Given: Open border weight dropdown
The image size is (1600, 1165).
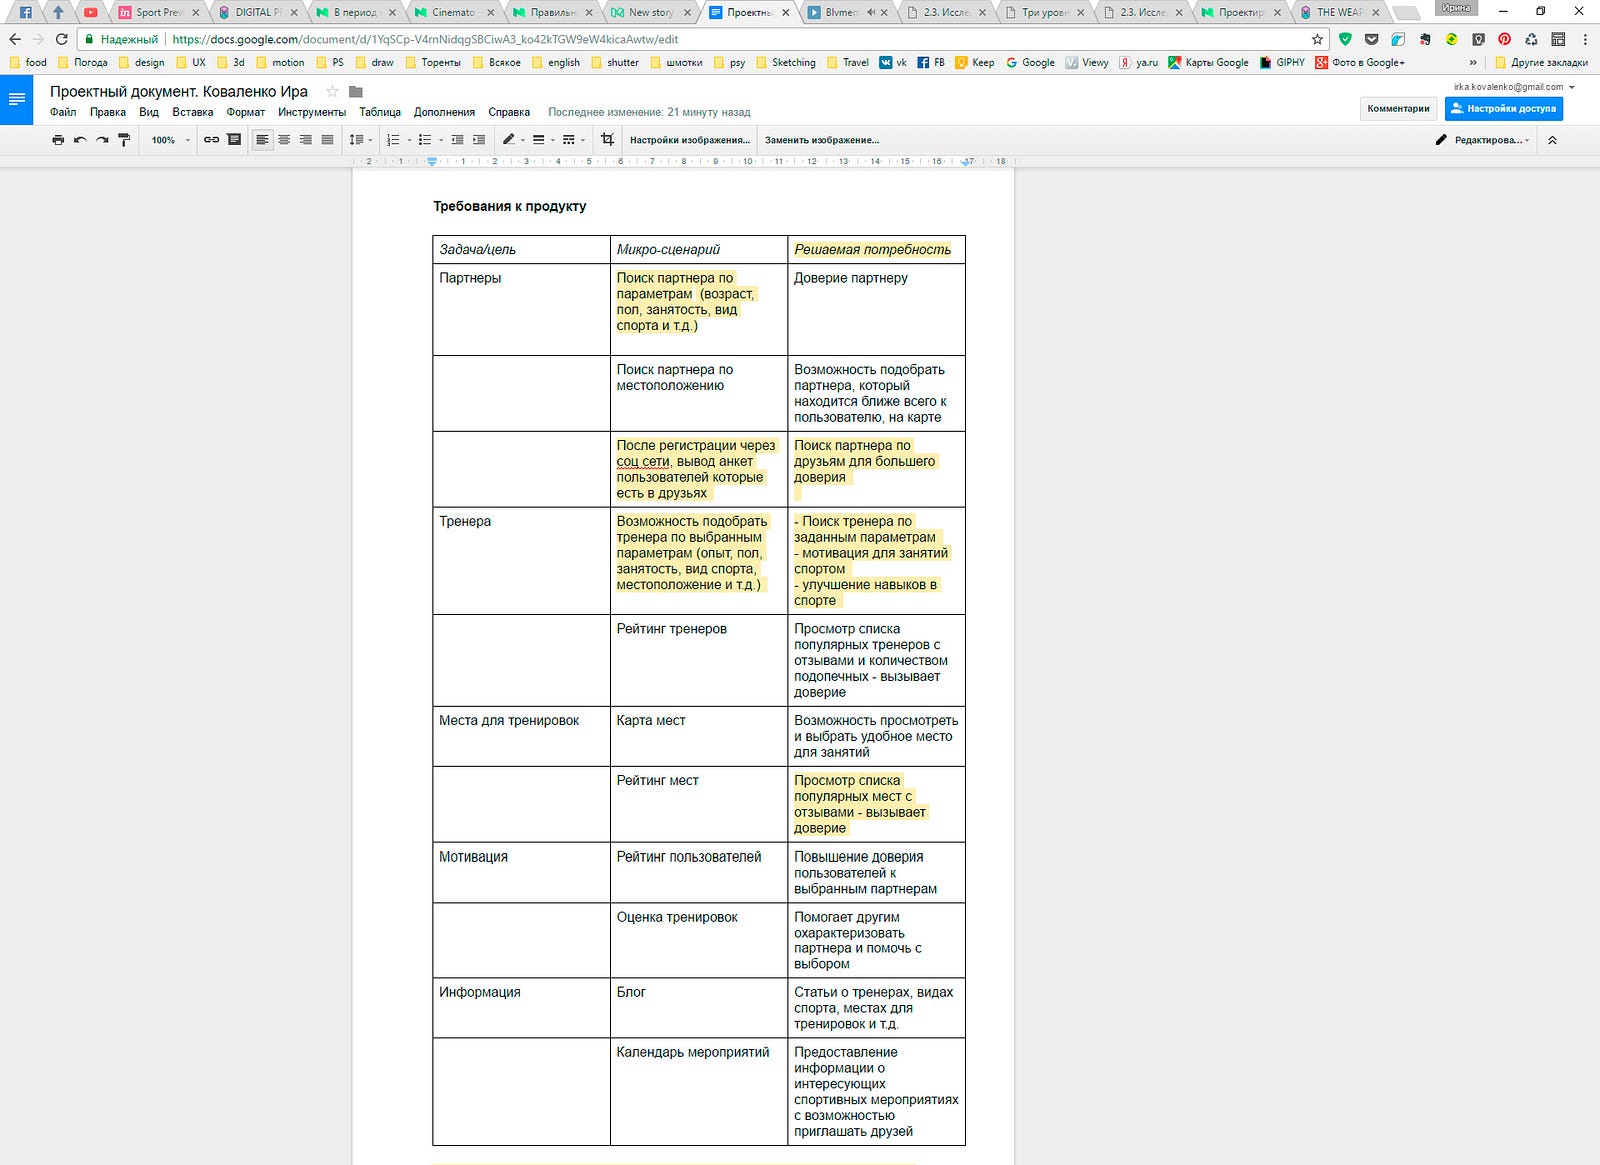Looking at the screenshot, I should tap(543, 140).
